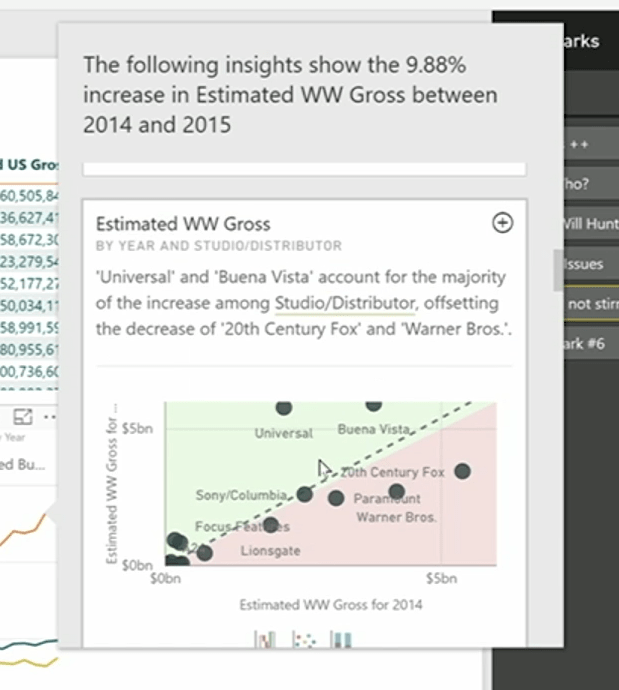
Task: Select the Buena Vista data point
Action: (x=374, y=406)
